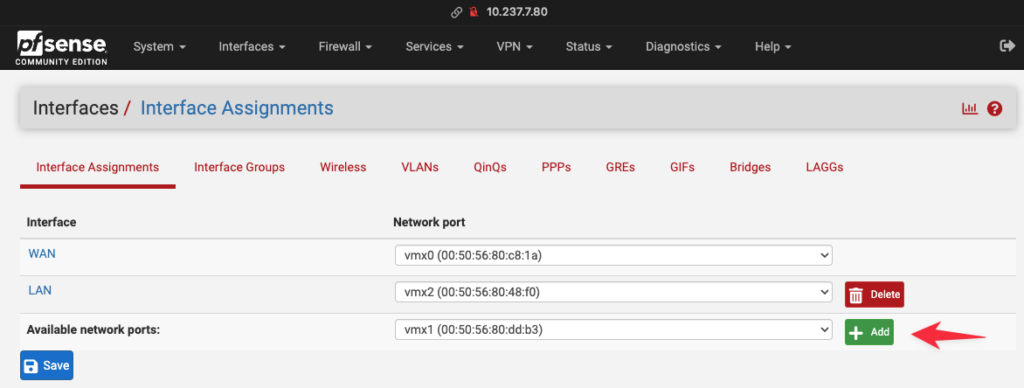
Task: Click the Interfaces breadcrumb text
Action: (76, 108)
